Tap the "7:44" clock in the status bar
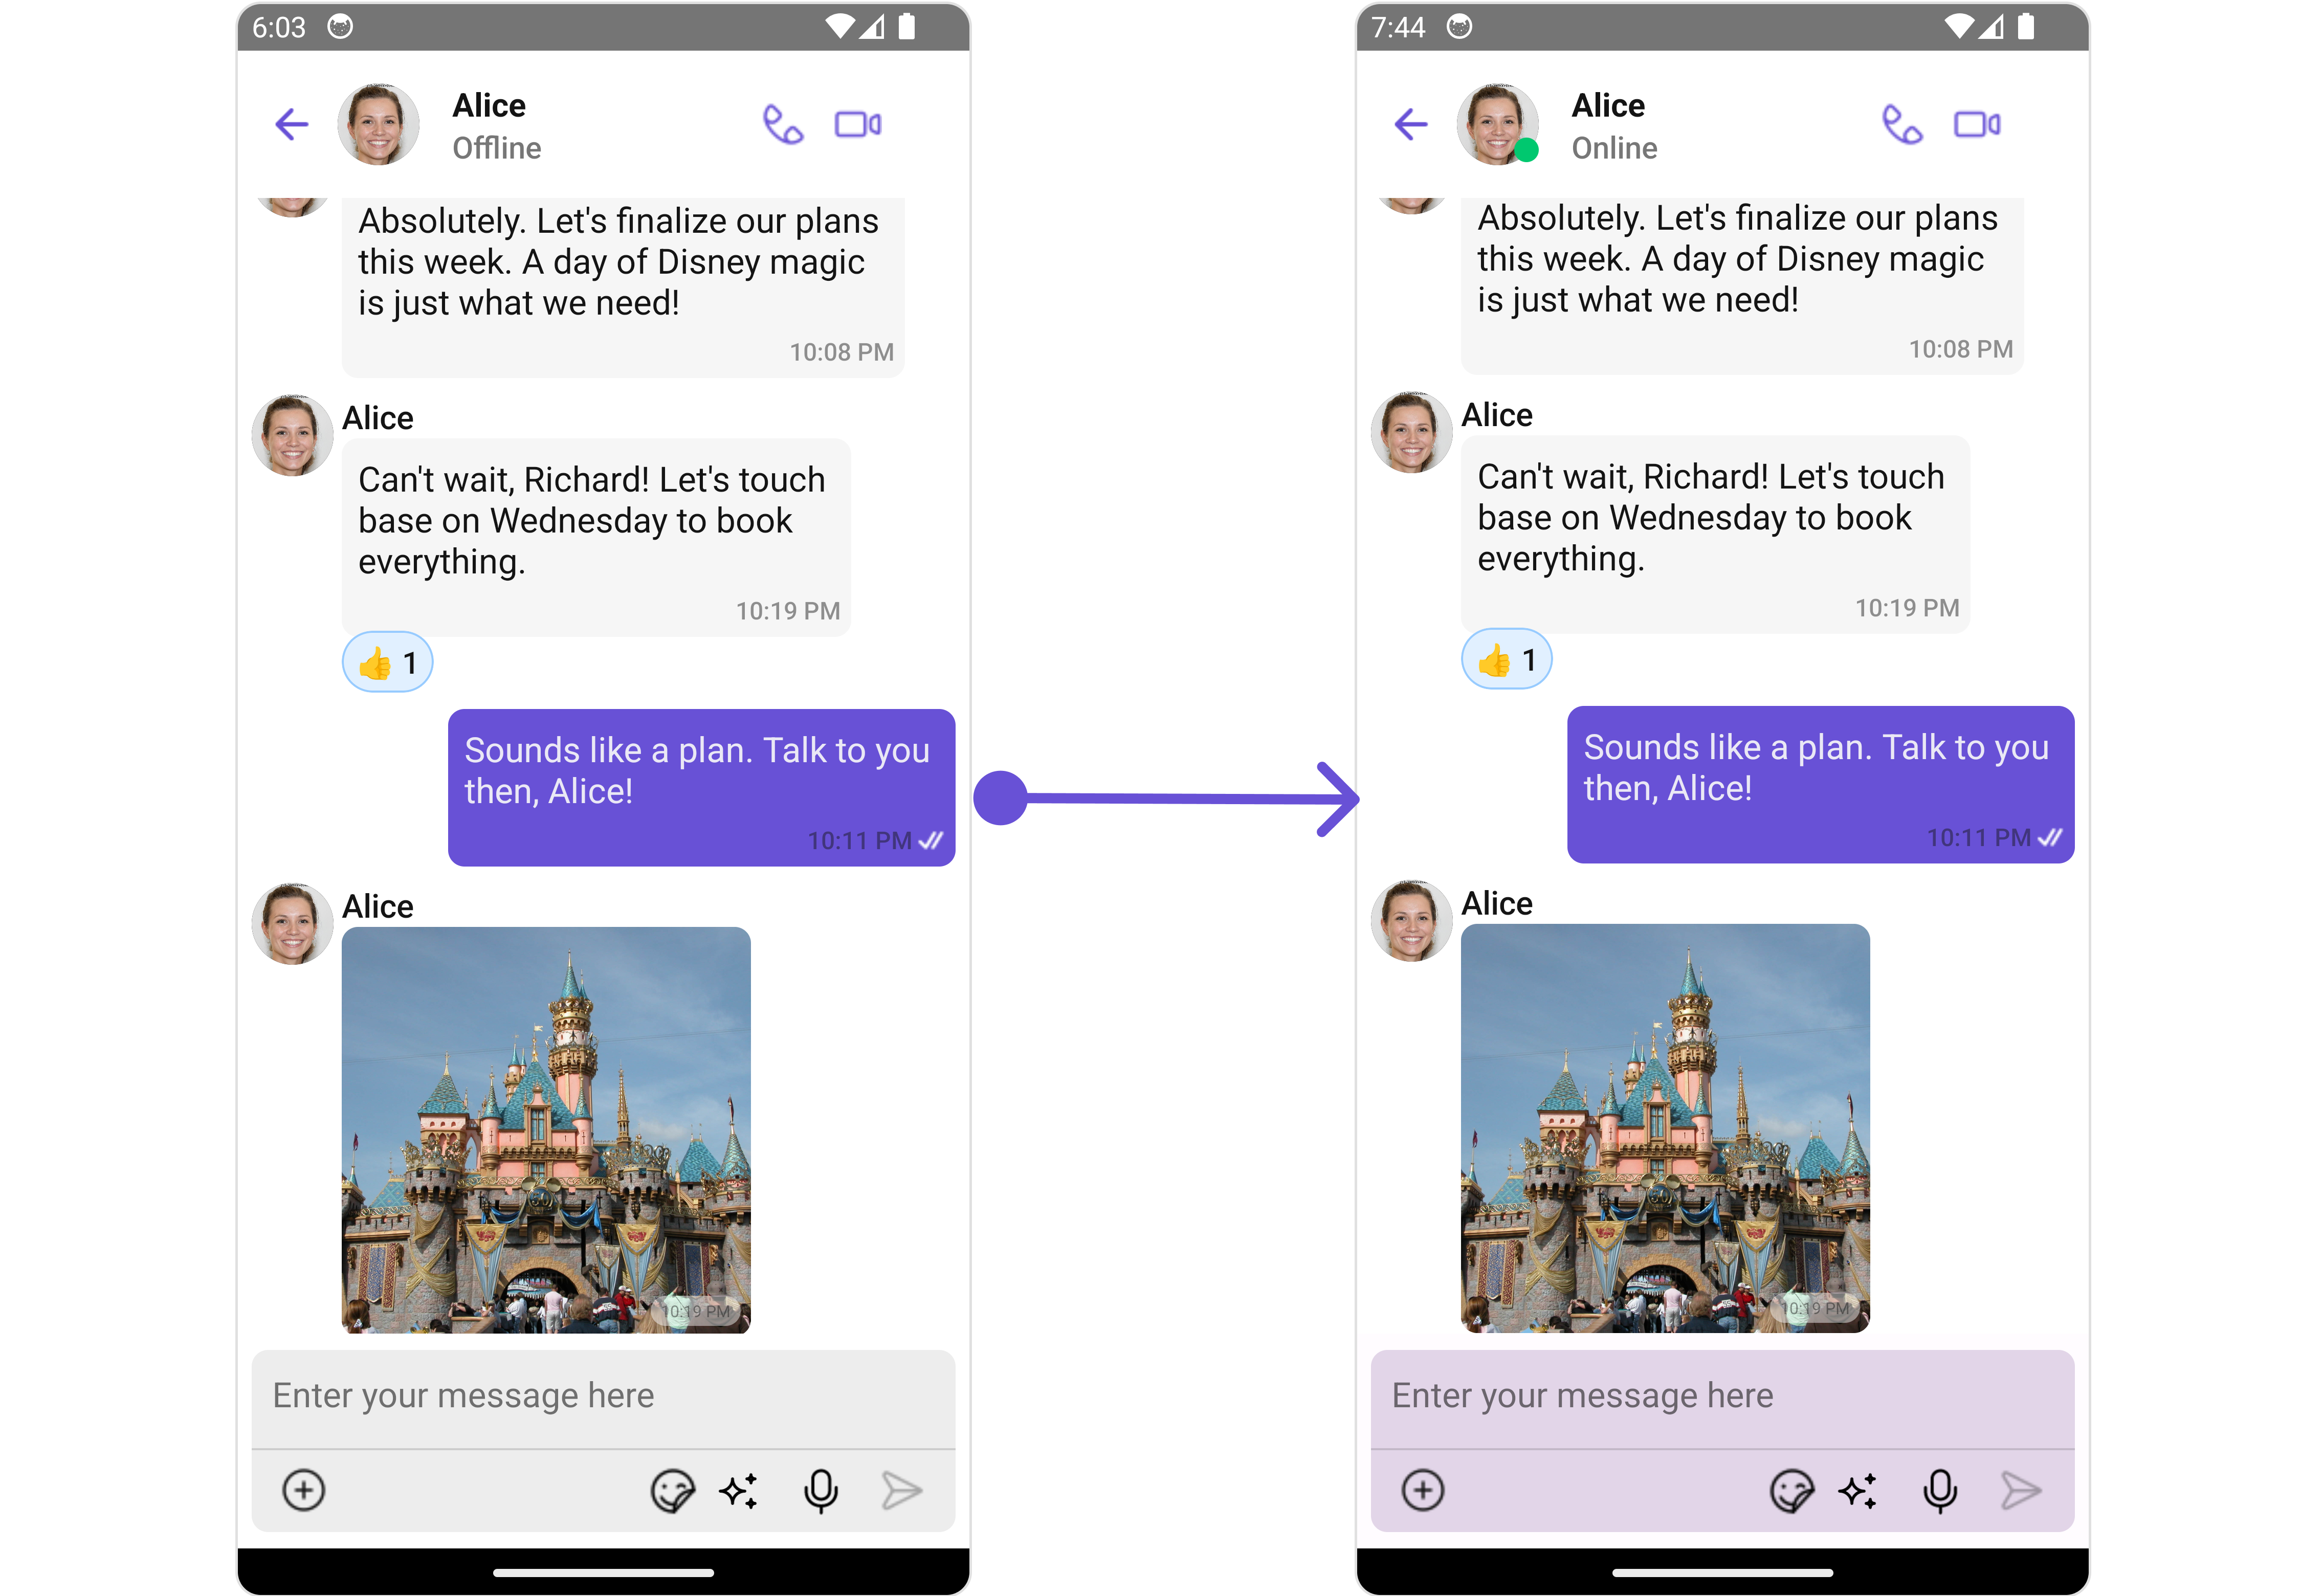 [1397, 27]
